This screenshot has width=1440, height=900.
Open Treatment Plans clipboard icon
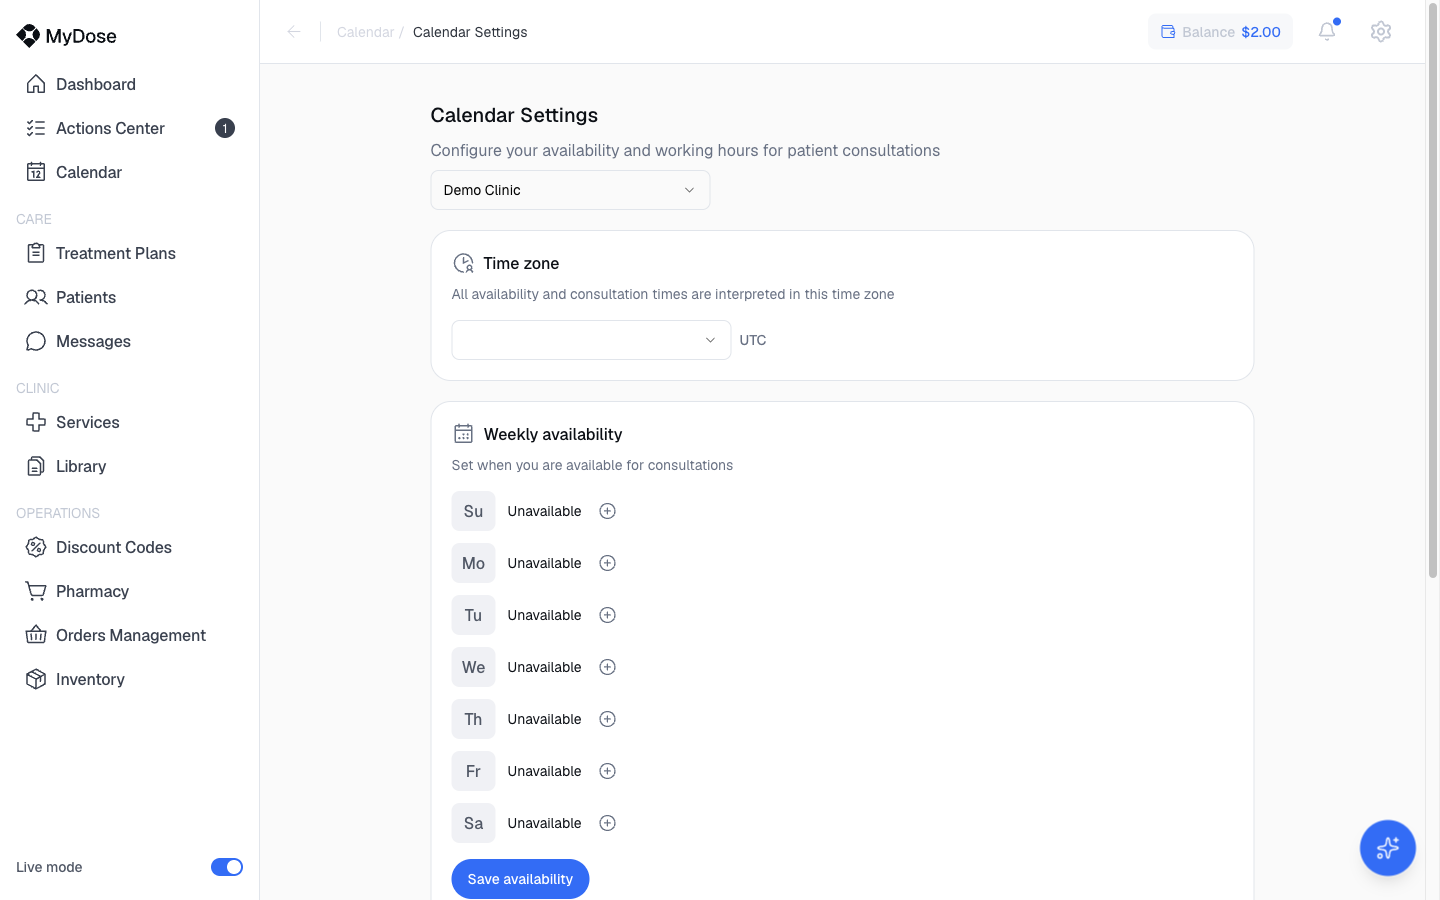coord(36,253)
